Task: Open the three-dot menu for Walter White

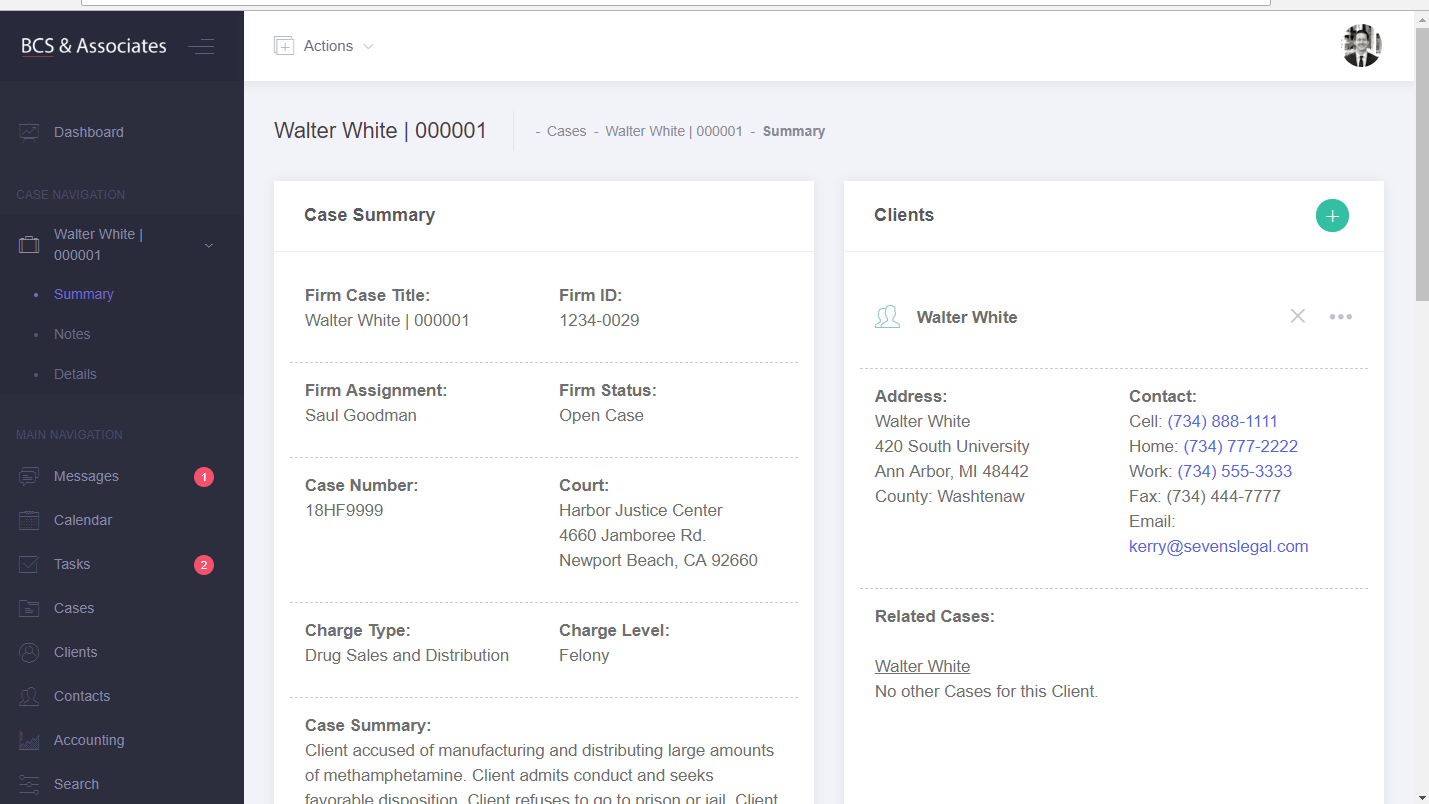Action: (x=1340, y=317)
